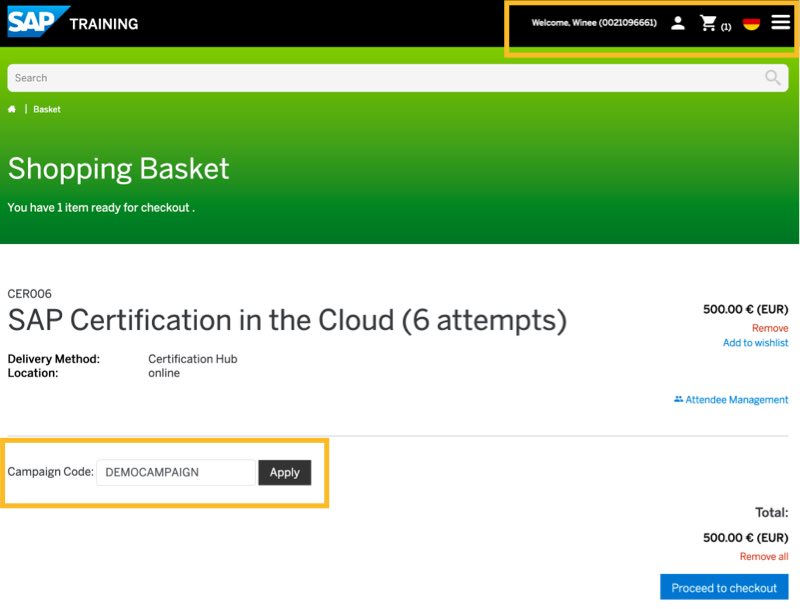
Task: Open SAP Certification in the Cloud title
Action: click(287, 321)
